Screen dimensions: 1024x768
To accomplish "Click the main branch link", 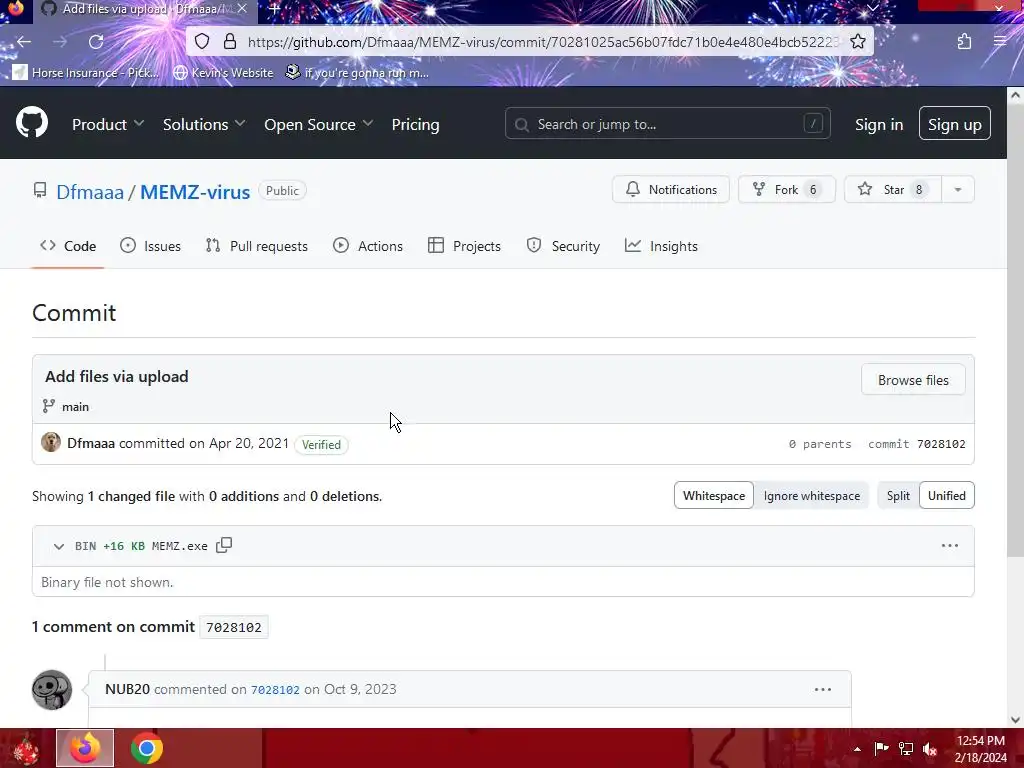I will click(x=75, y=407).
